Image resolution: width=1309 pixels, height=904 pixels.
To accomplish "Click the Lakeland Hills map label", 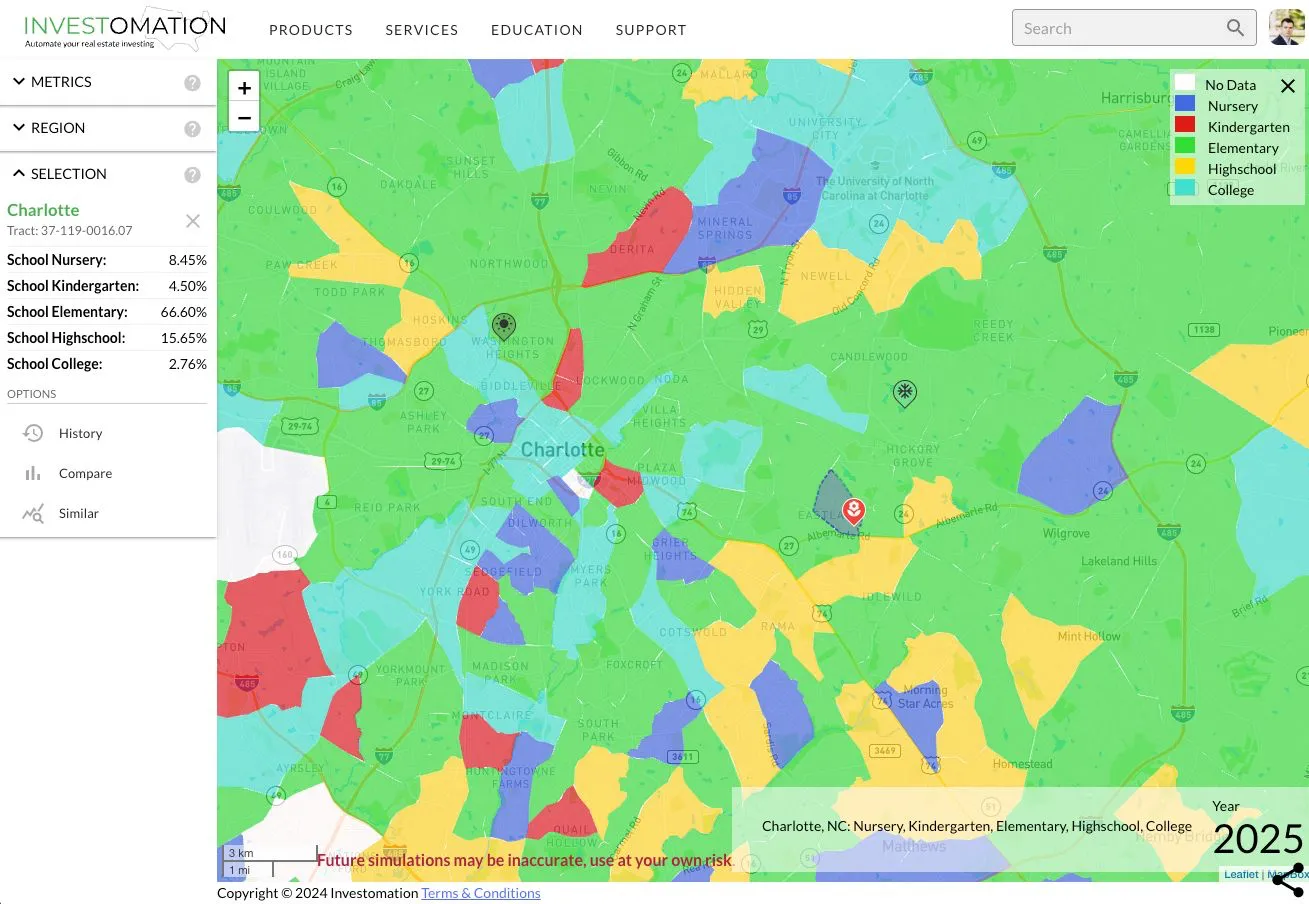I will pos(1119,561).
